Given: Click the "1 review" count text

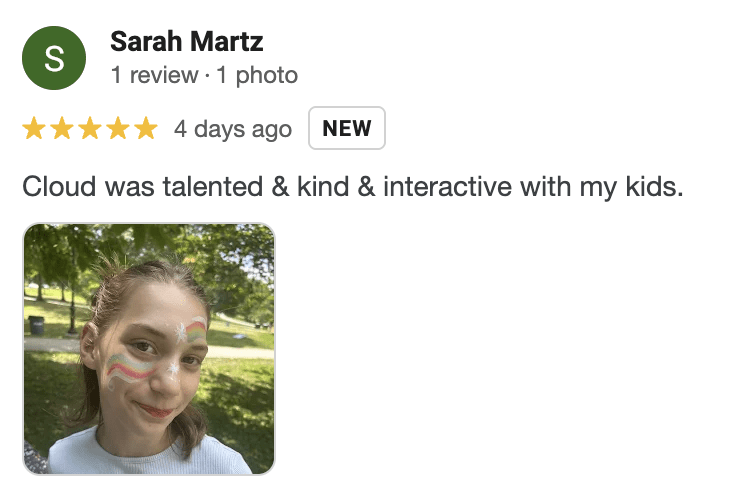Looking at the screenshot, I should click(150, 75).
